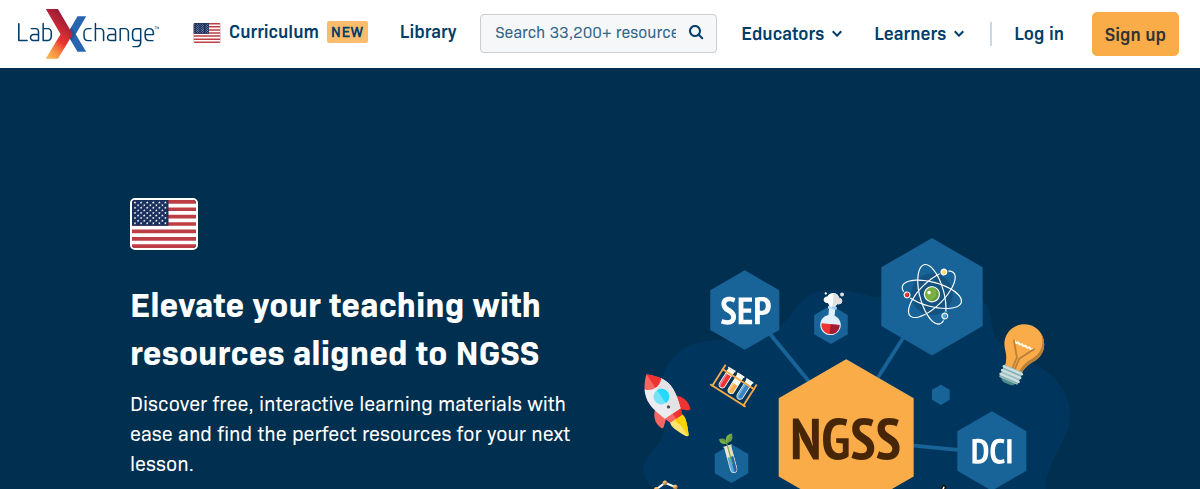
Task: Click the light bulb illustration
Action: [1022, 354]
